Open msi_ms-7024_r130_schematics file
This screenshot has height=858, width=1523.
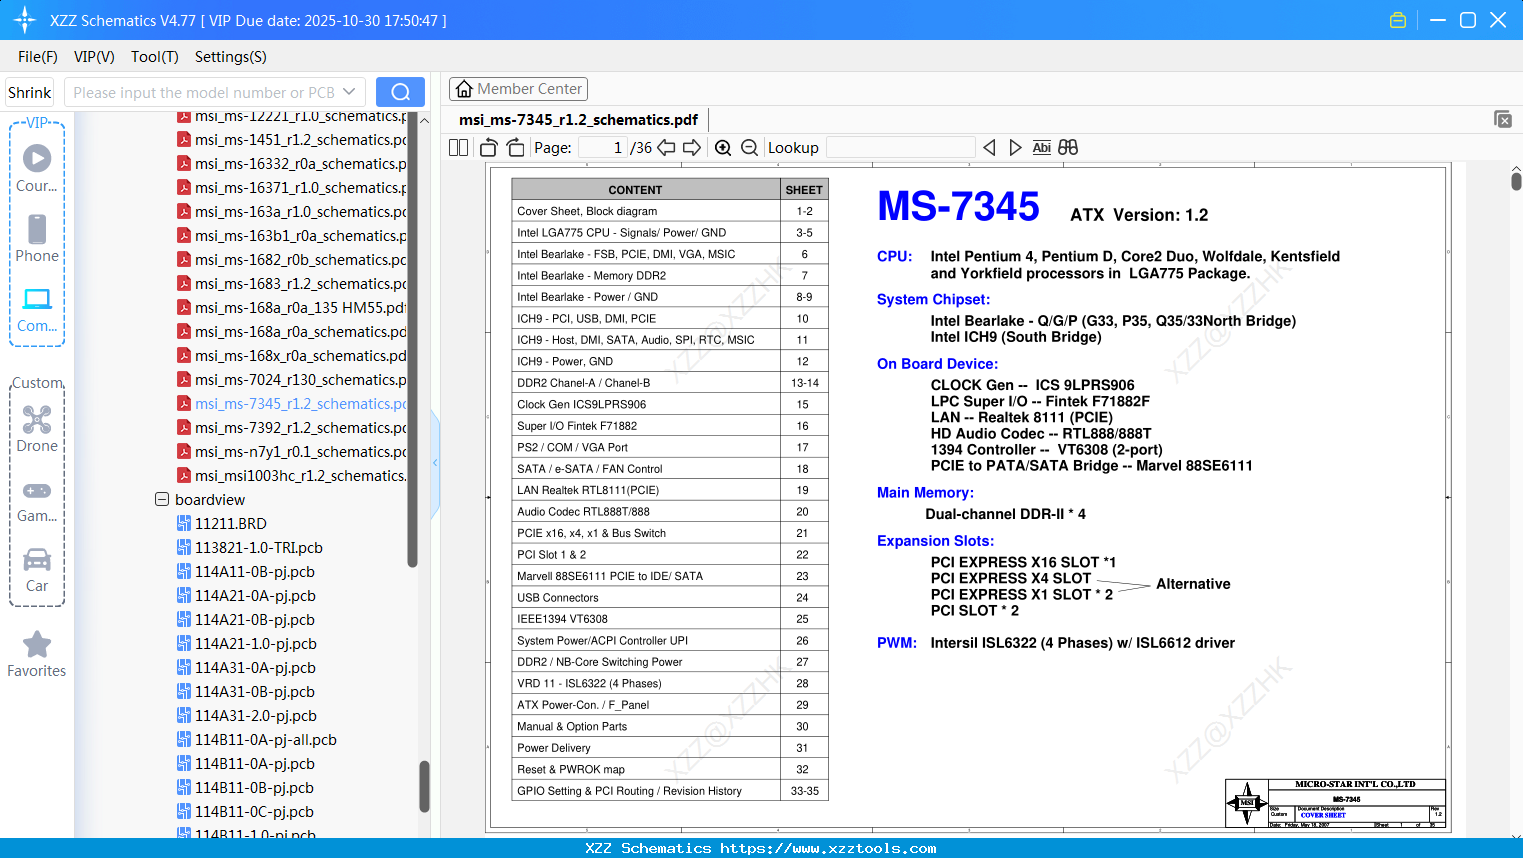(x=292, y=380)
